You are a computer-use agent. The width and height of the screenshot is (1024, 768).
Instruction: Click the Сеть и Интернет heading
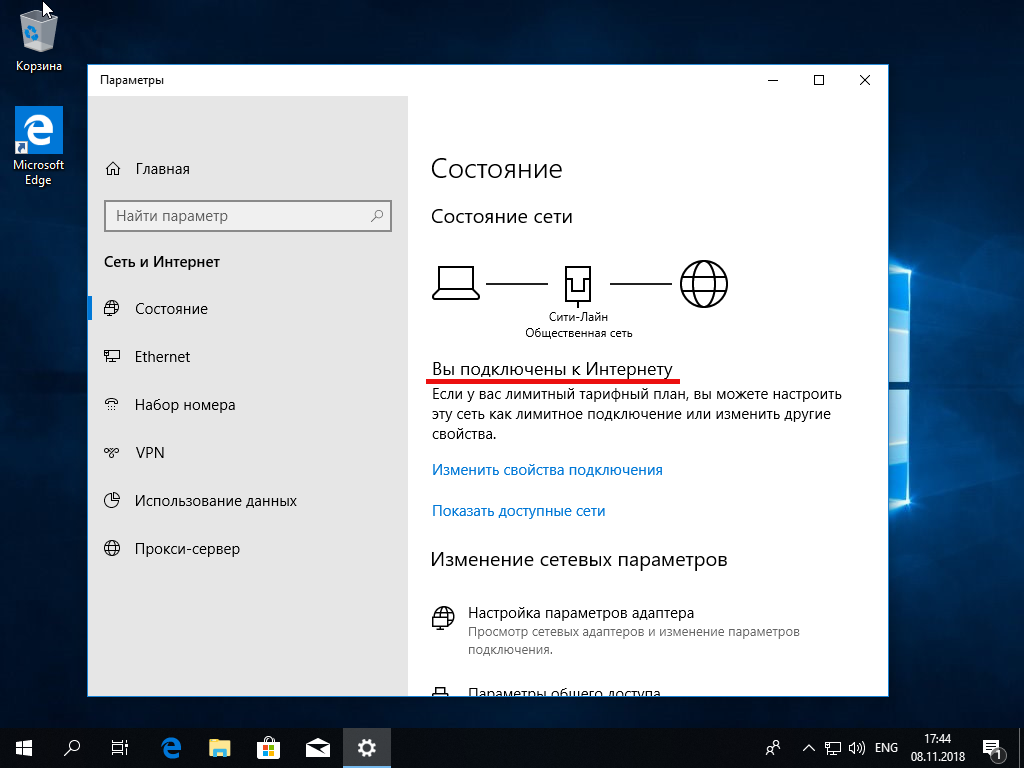tap(162, 262)
